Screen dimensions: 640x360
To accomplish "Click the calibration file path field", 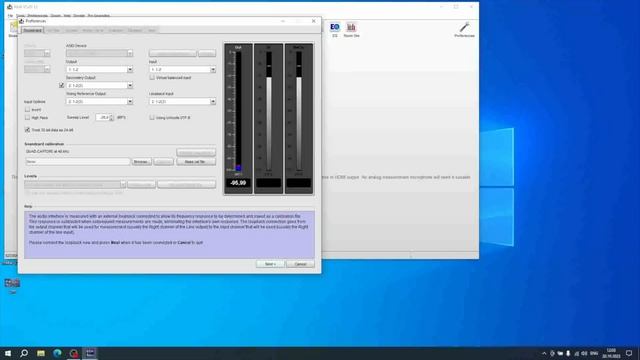I will [x=78, y=162].
